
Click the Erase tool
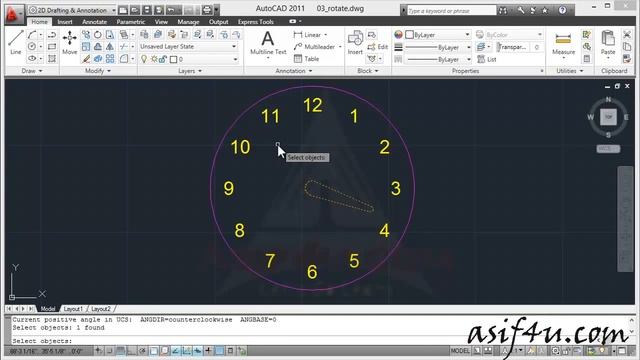pos(86,59)
